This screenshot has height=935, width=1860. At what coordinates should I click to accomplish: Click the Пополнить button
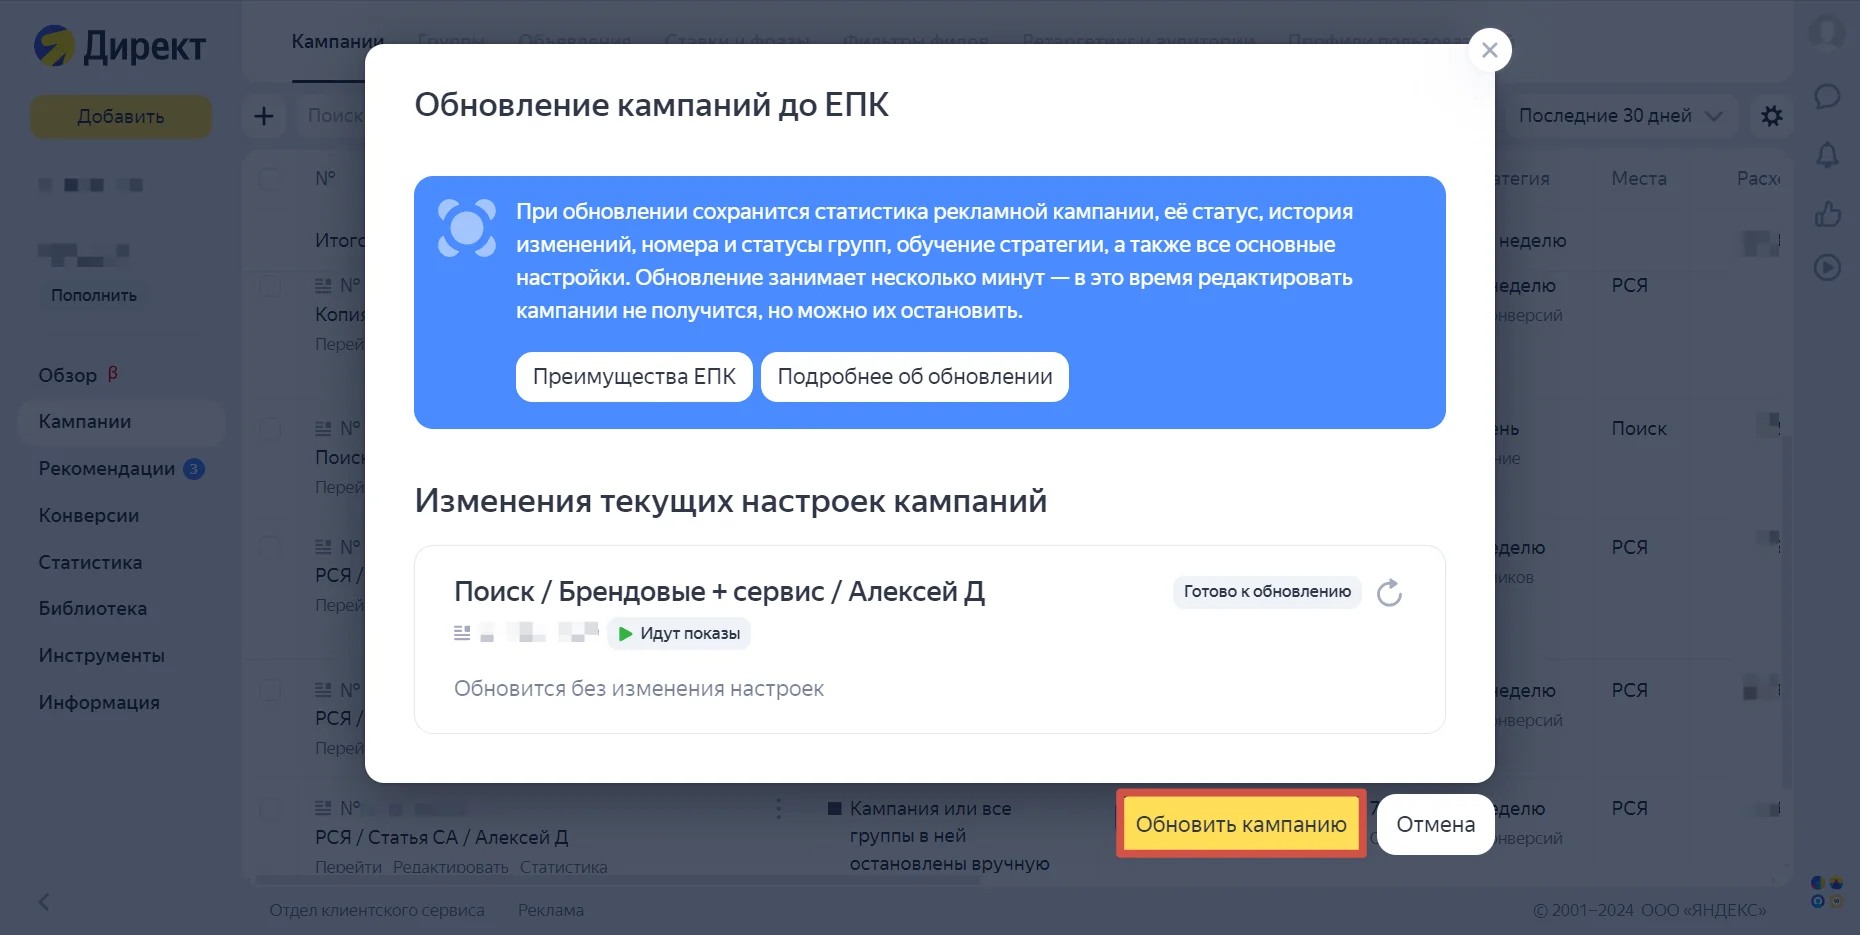[94, 296]
